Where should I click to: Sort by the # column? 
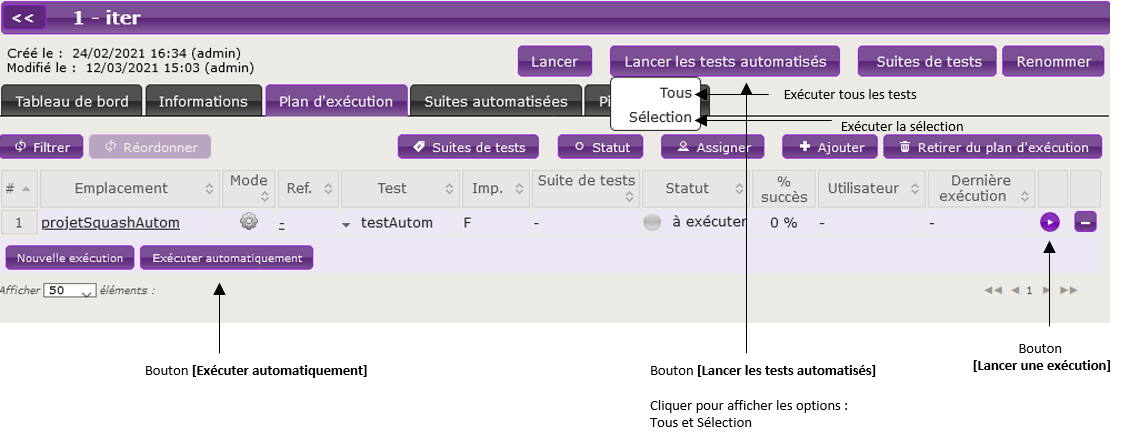(19, 189)
